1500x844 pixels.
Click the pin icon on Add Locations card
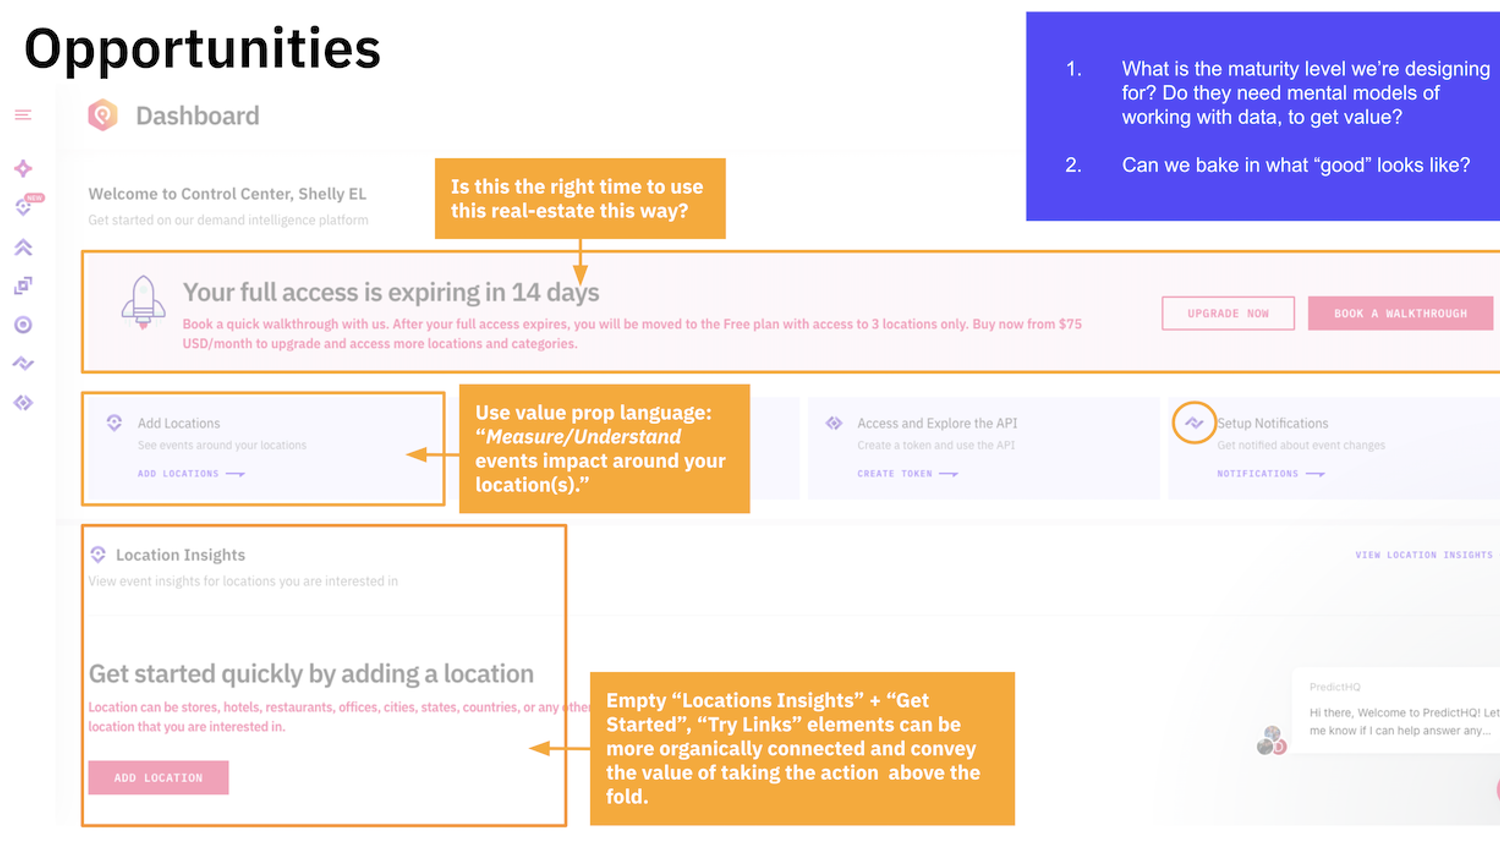(114, 423)
